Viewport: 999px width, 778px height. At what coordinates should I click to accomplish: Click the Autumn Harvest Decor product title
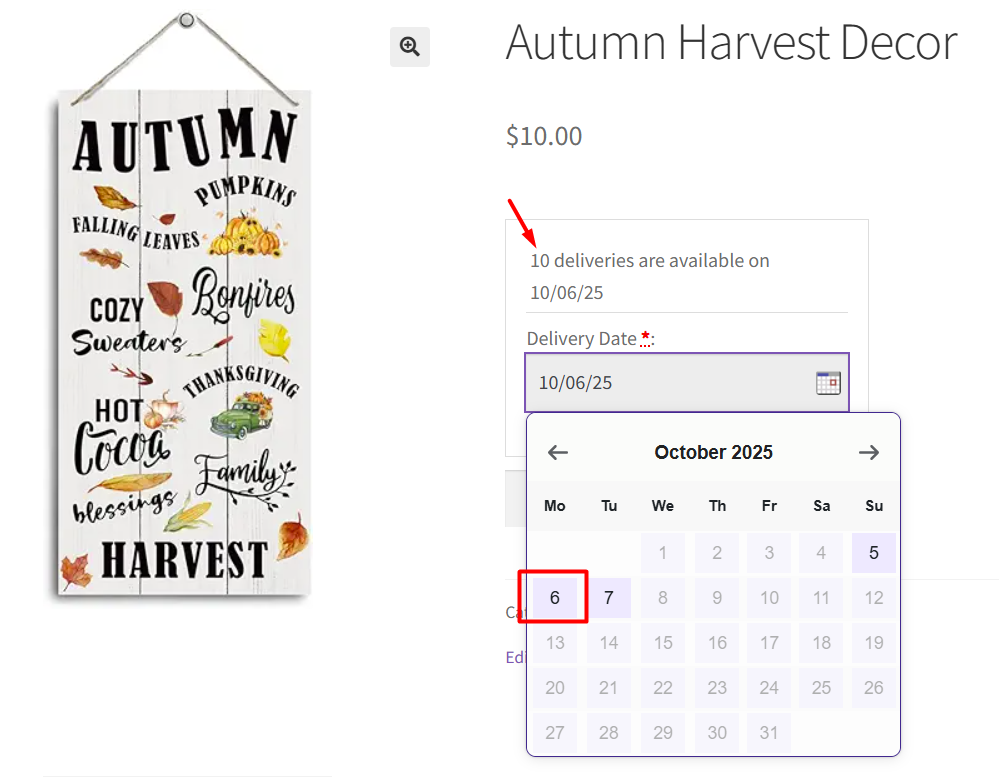coord(731,43)
